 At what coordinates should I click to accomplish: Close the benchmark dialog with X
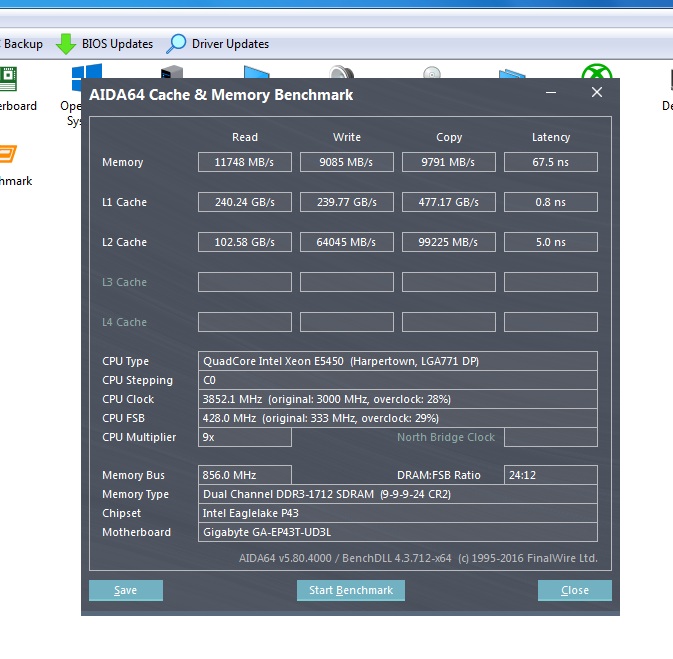597,92
